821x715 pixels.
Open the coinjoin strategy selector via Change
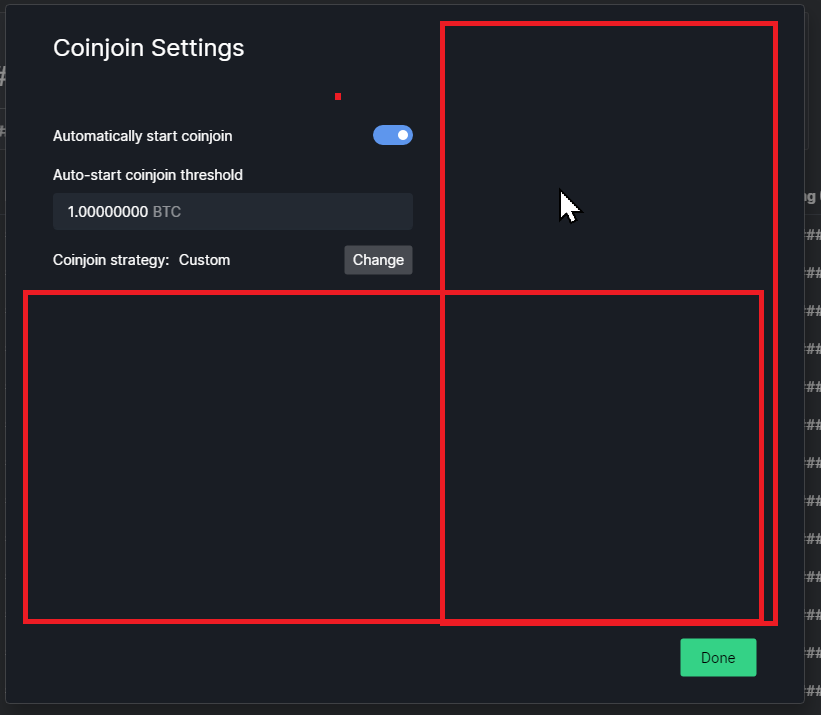pyautogui.click(x=378, y=259)
